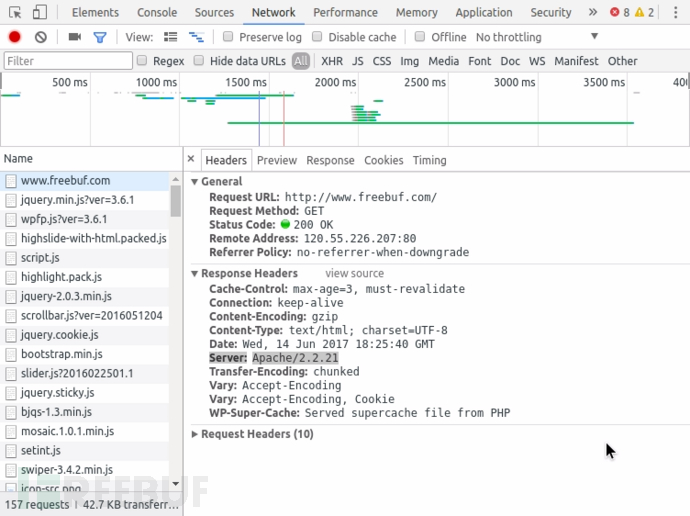
Task: Enable the Preserve log checkbox
Action: 229,37
